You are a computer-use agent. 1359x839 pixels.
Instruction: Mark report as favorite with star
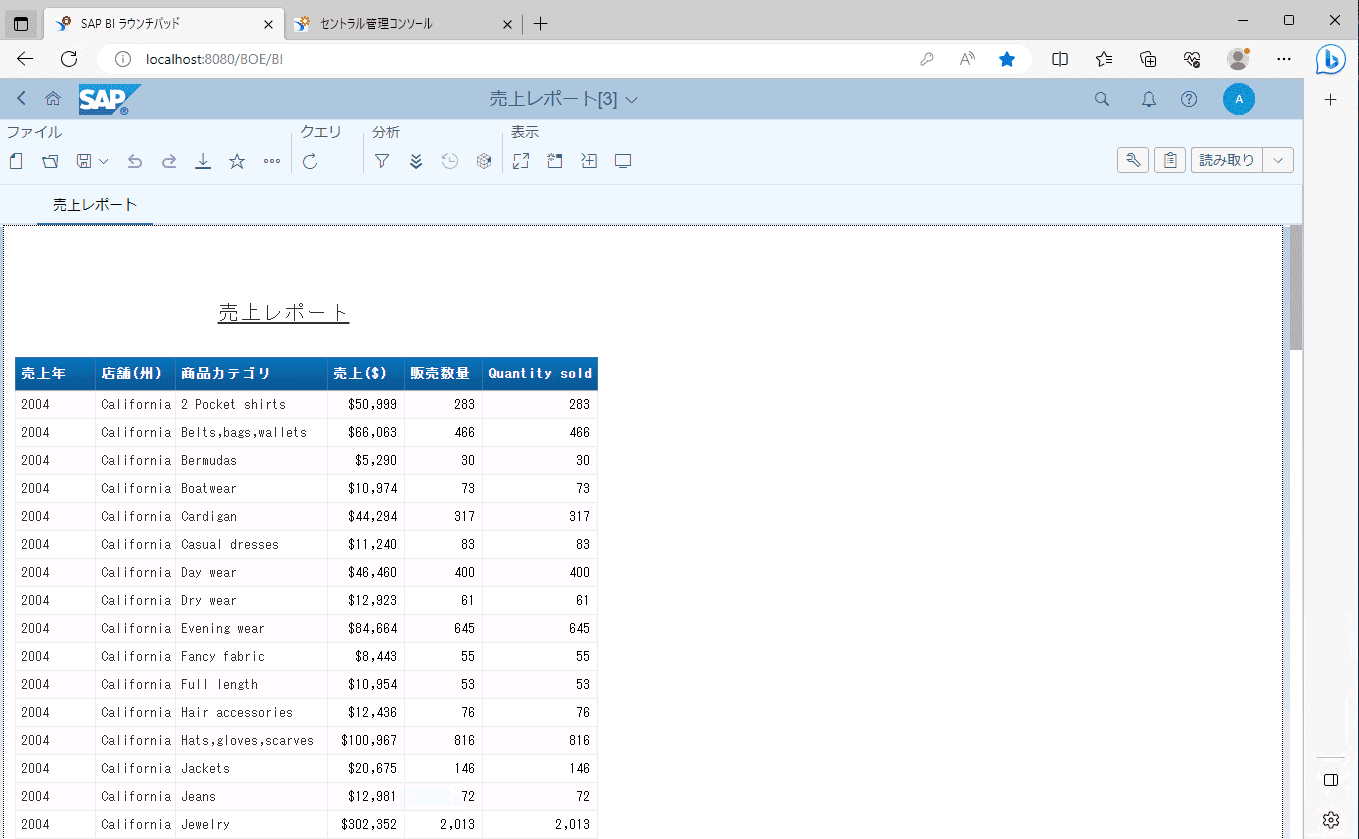pyautogui.click(x=237, y=161)
